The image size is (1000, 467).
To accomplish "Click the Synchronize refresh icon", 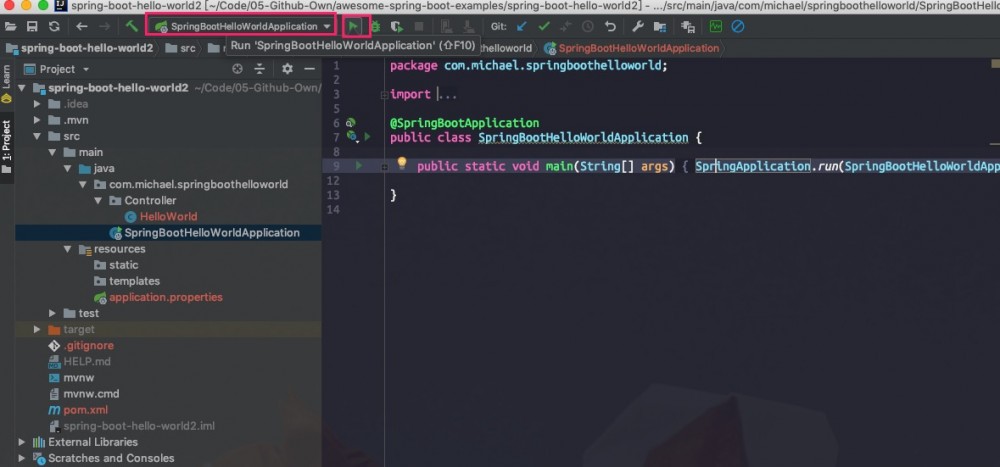I will point(54,27).
